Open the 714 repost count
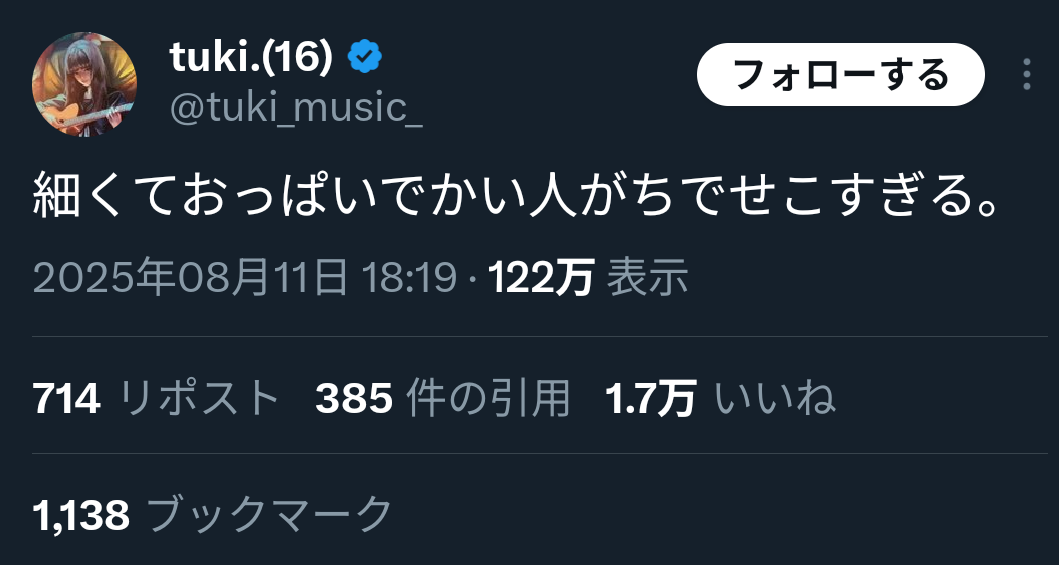Image resolution: width=1059 pixels, height=565 pixels. pyautogui.click(x=67, y=398)
